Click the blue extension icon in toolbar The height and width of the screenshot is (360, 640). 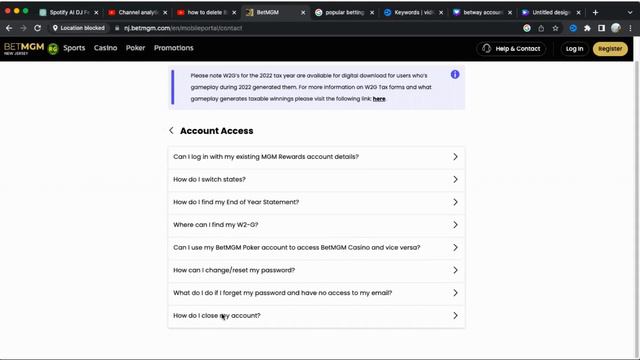[573, 28]
